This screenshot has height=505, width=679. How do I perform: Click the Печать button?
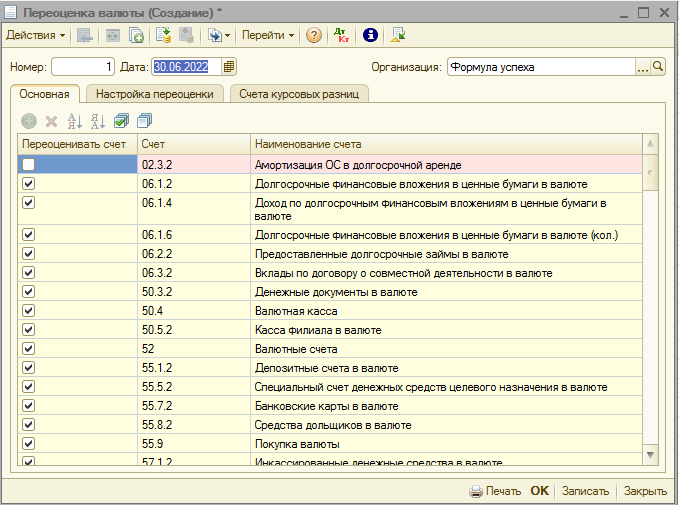point(495,491)
